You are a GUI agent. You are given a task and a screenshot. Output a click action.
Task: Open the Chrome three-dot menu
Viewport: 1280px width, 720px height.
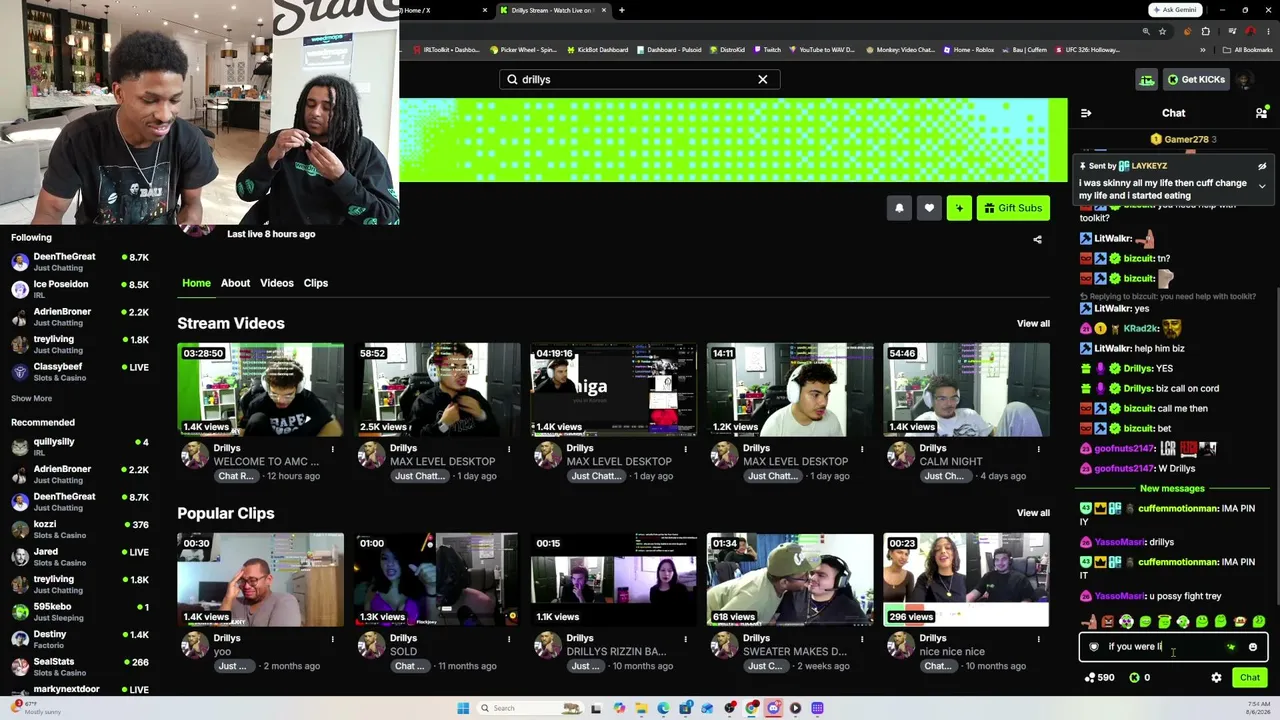(x=1268, y=31)
